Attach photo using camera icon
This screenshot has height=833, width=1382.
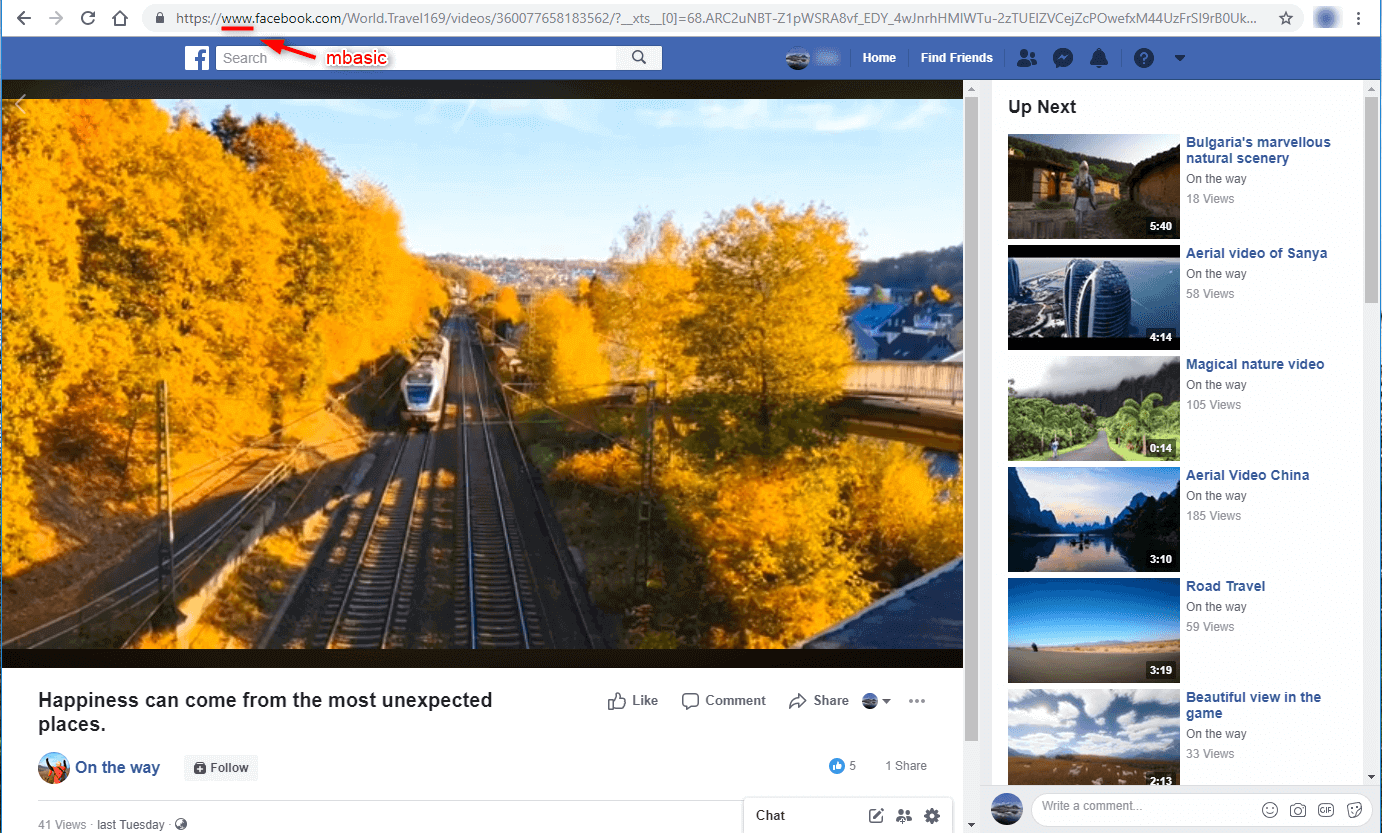click(x=1298, y=809)
